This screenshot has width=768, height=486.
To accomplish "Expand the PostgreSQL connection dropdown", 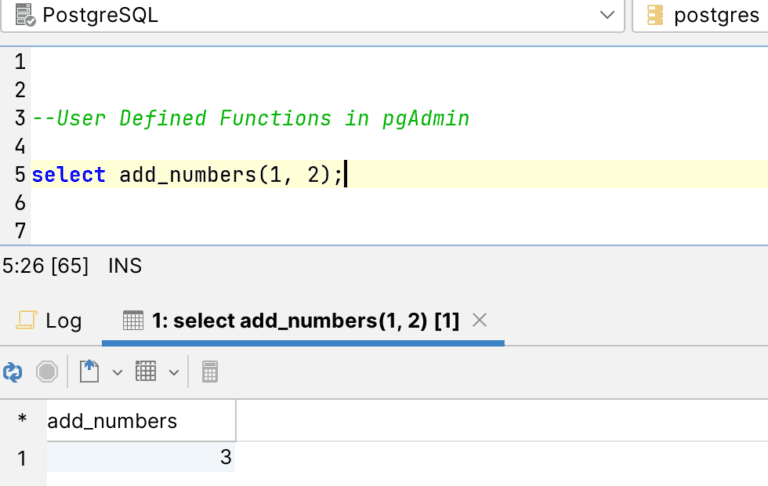I will coord(606,15).
